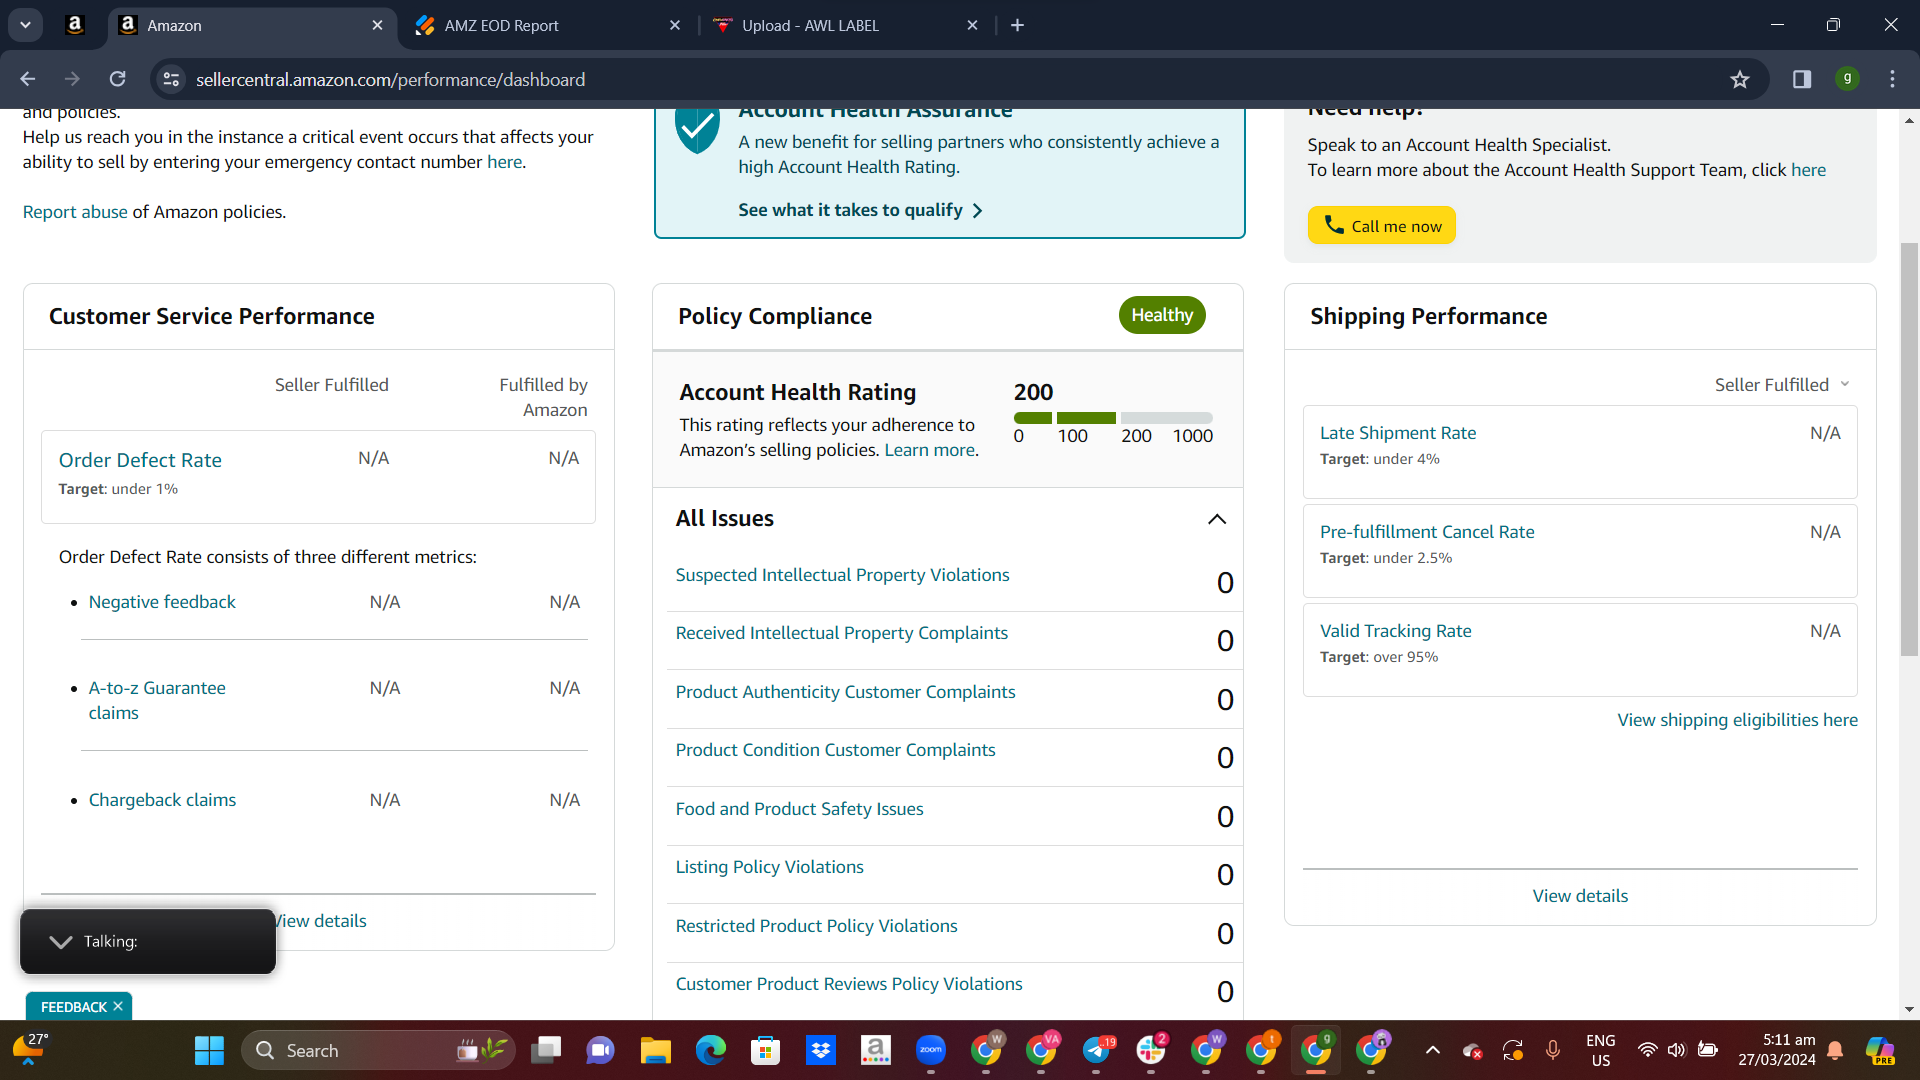This screenshot has height=1080, width=1920.
Task: Open Listing Policy Violations
Action: (x=769, y=867)
